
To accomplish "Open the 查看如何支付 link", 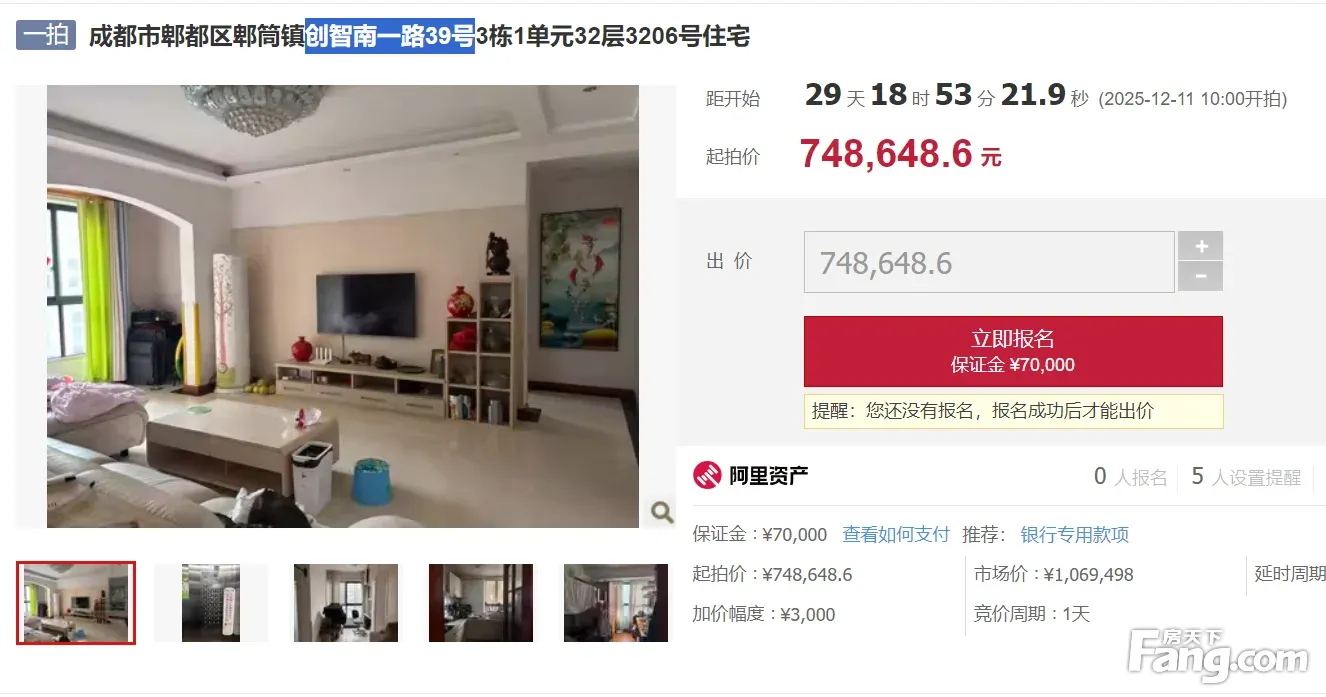I will [x=896, y=535].
